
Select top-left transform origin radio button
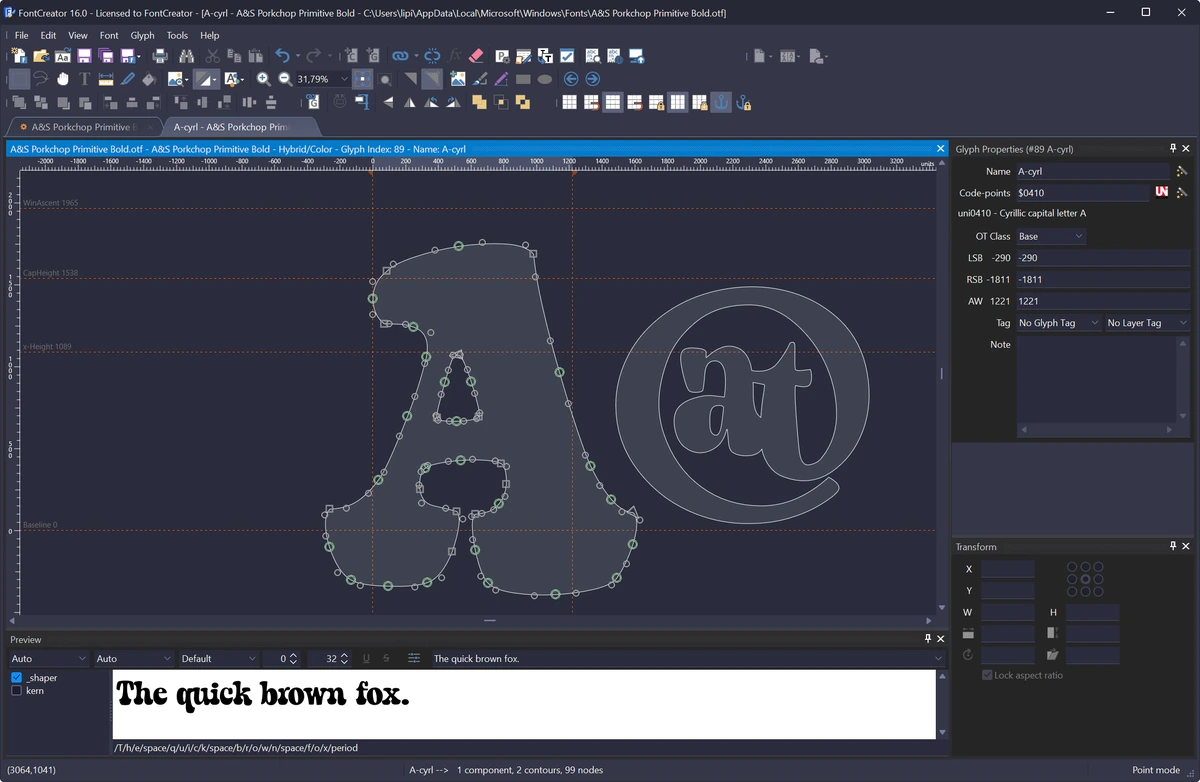(1072, 566)
